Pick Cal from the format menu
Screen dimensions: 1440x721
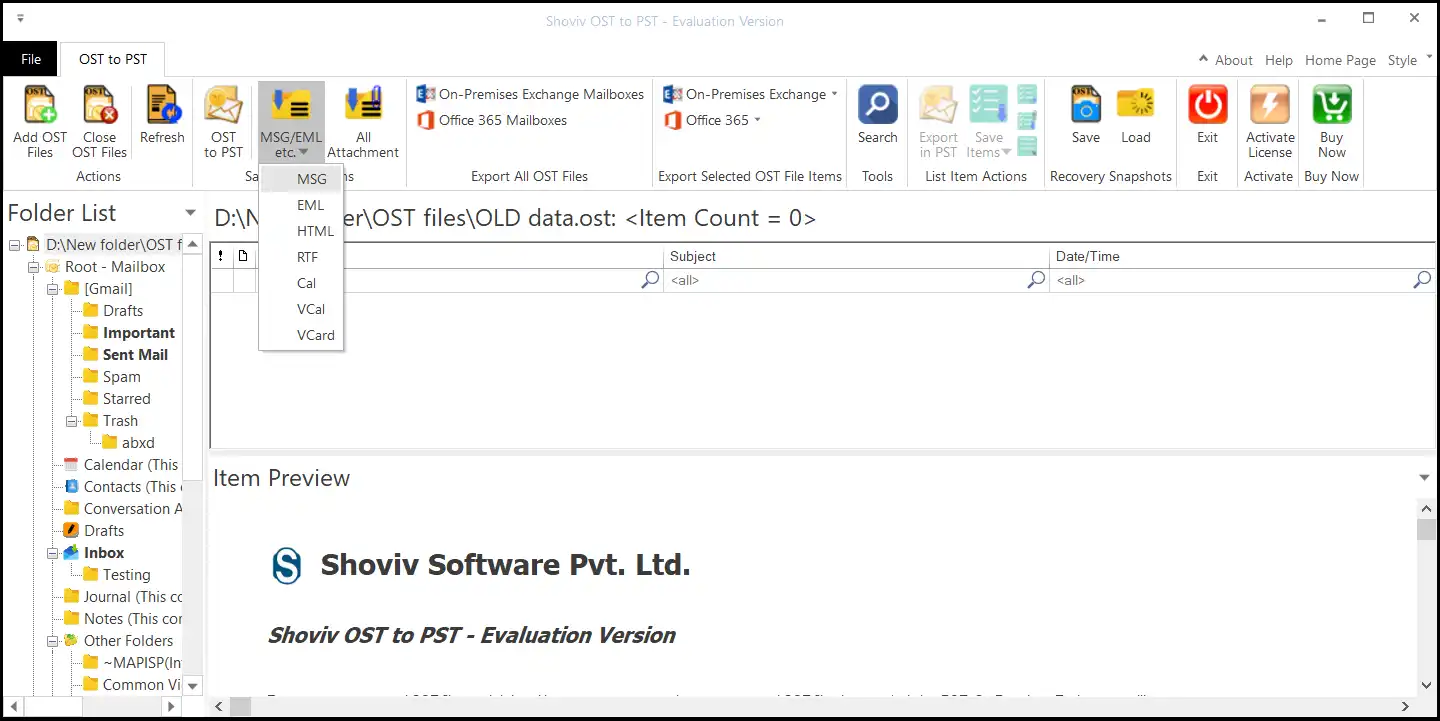pyautogui.click(x=301, y=283)
